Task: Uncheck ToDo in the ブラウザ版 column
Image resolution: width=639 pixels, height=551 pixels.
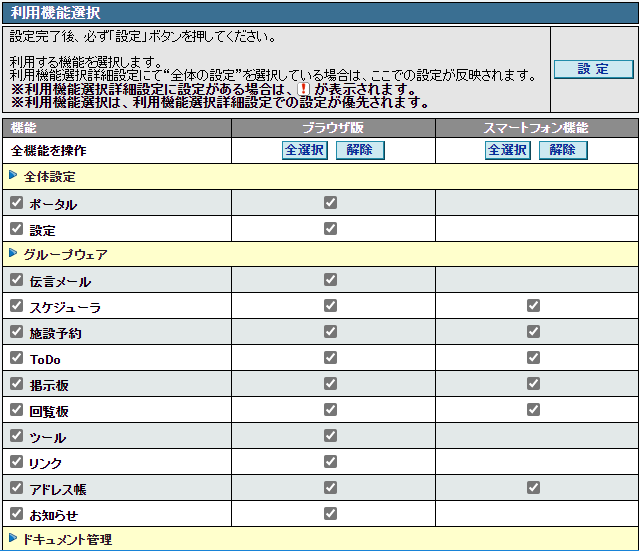Action: point(331,357)
